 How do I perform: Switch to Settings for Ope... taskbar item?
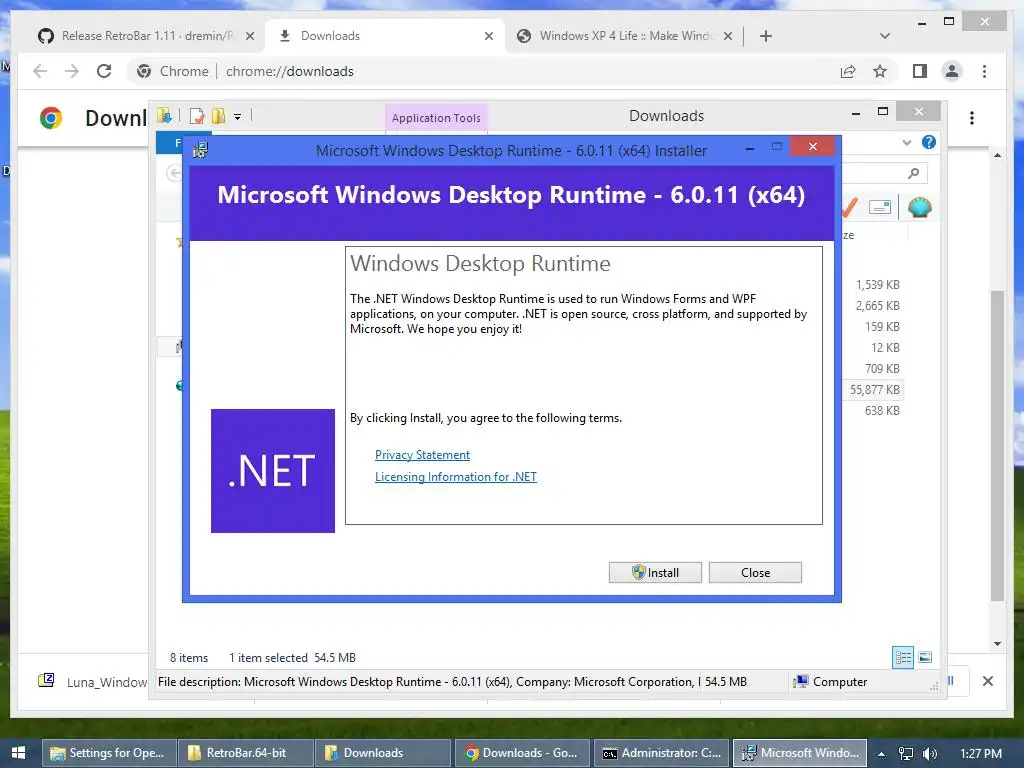click(110, 753)
